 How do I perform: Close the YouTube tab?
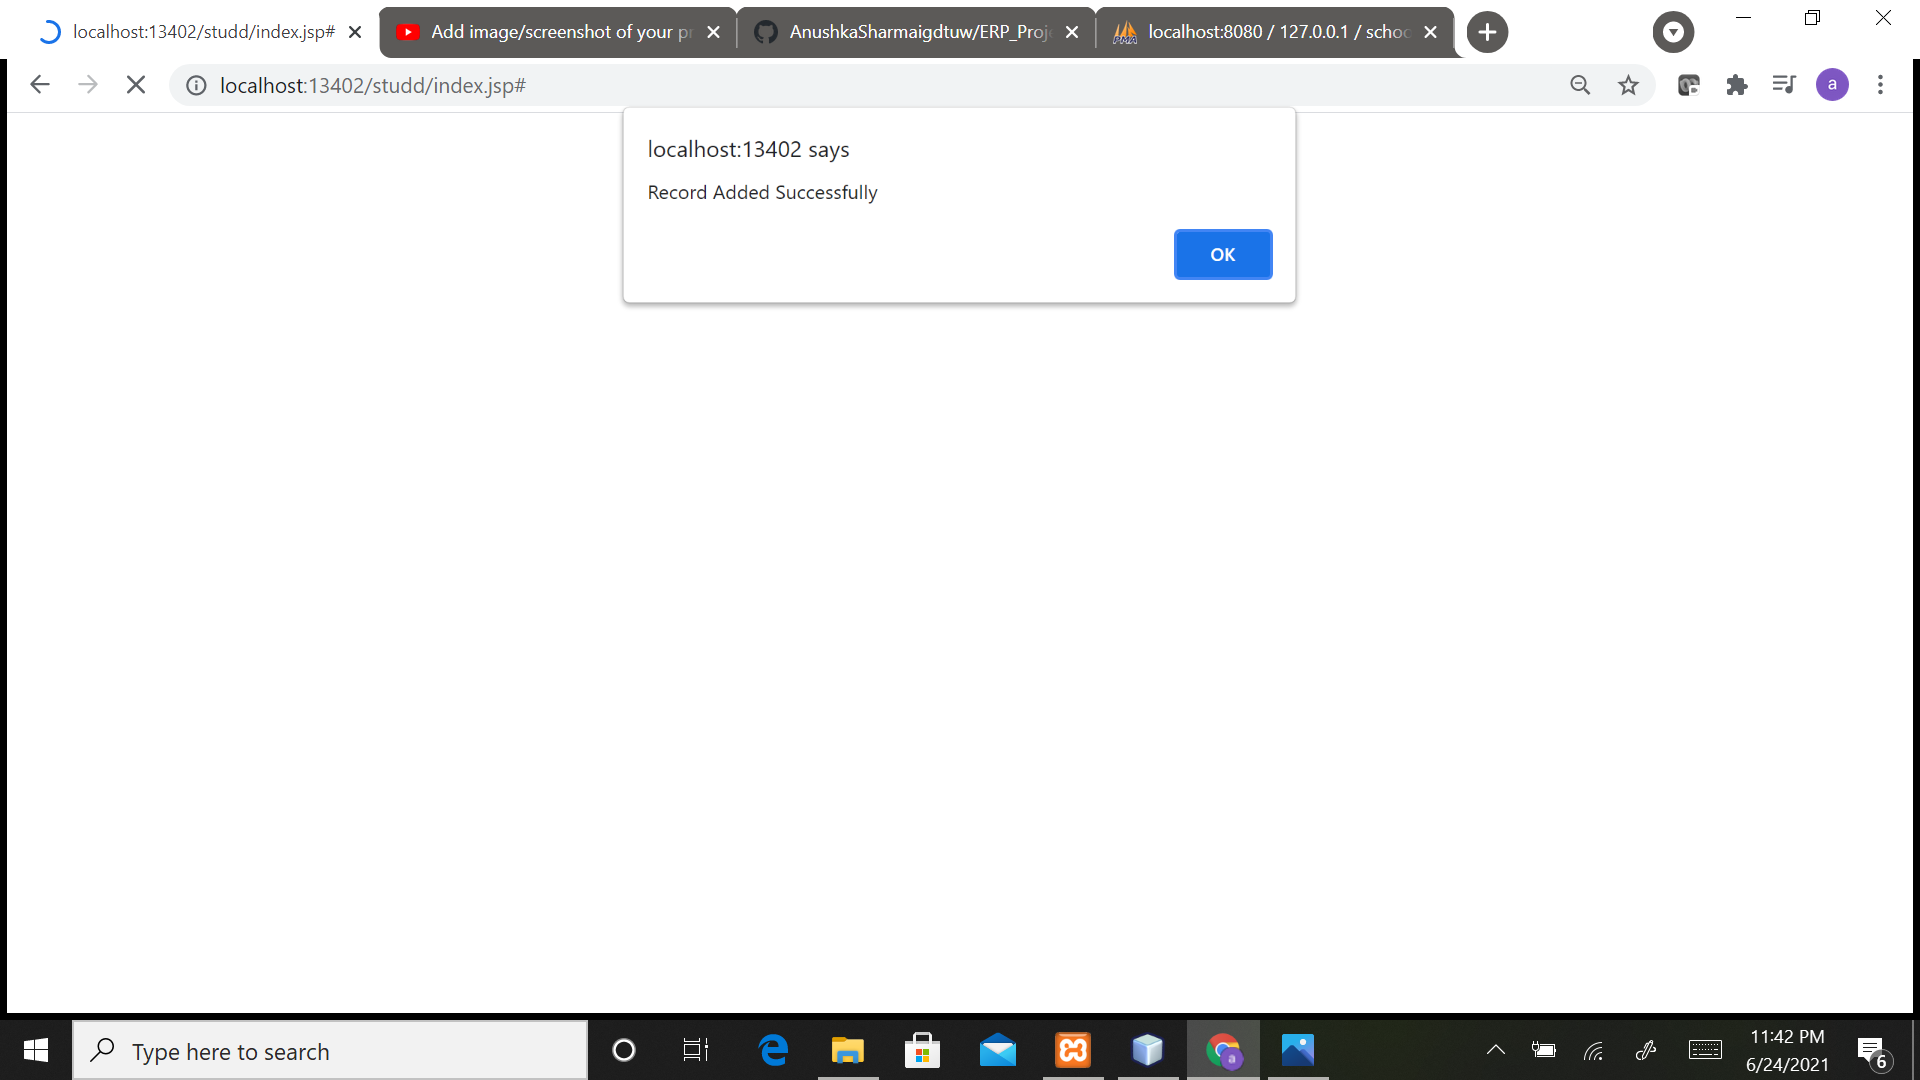[x=713, y=32]
